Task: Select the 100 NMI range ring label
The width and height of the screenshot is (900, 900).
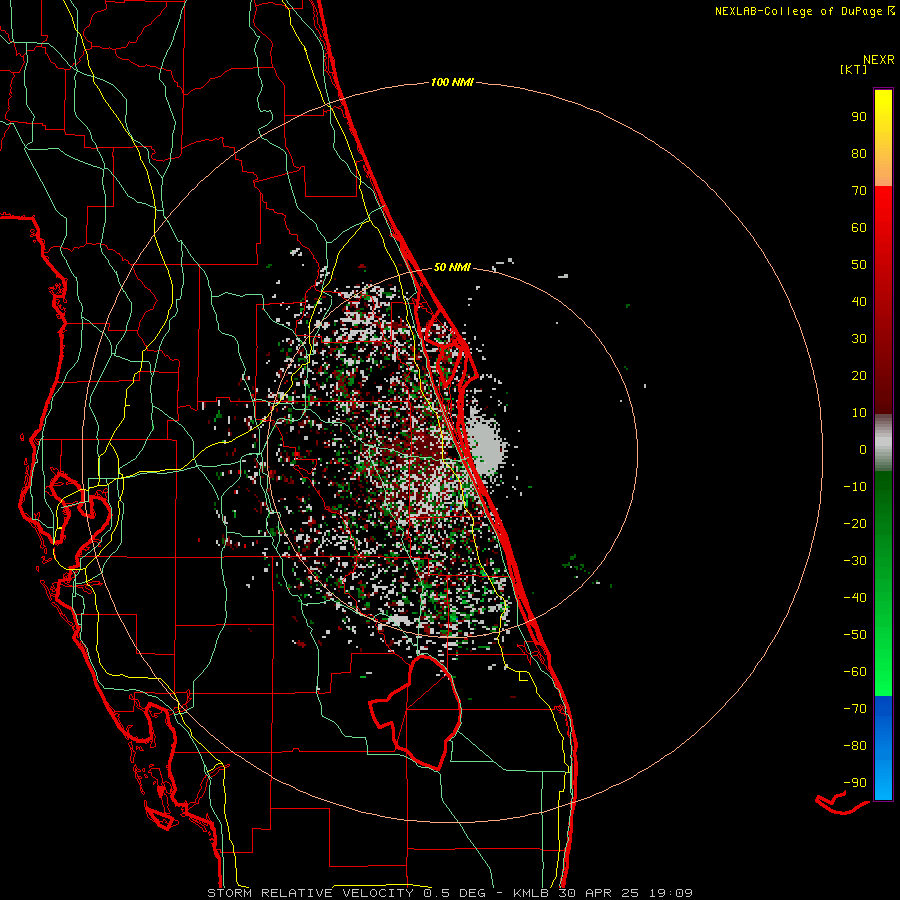Action: click(x=452, y=83)
